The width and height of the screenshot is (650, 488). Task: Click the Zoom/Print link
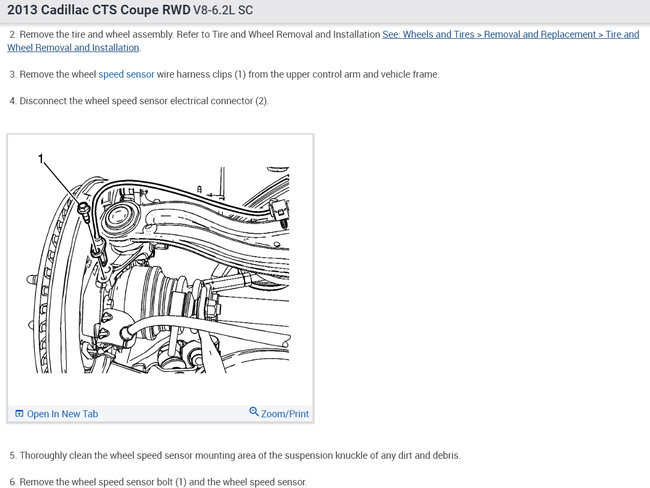(284, 414)
